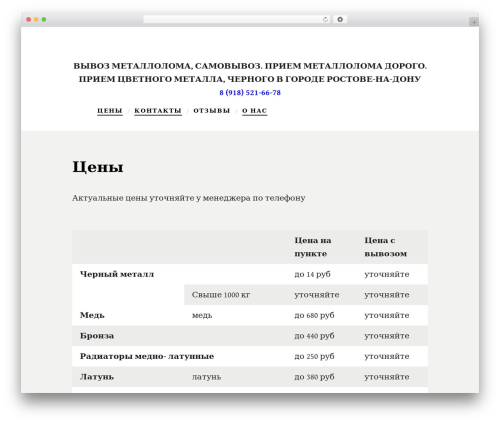Click the red close window dot

pyautogui.click(x=29, y=20)
